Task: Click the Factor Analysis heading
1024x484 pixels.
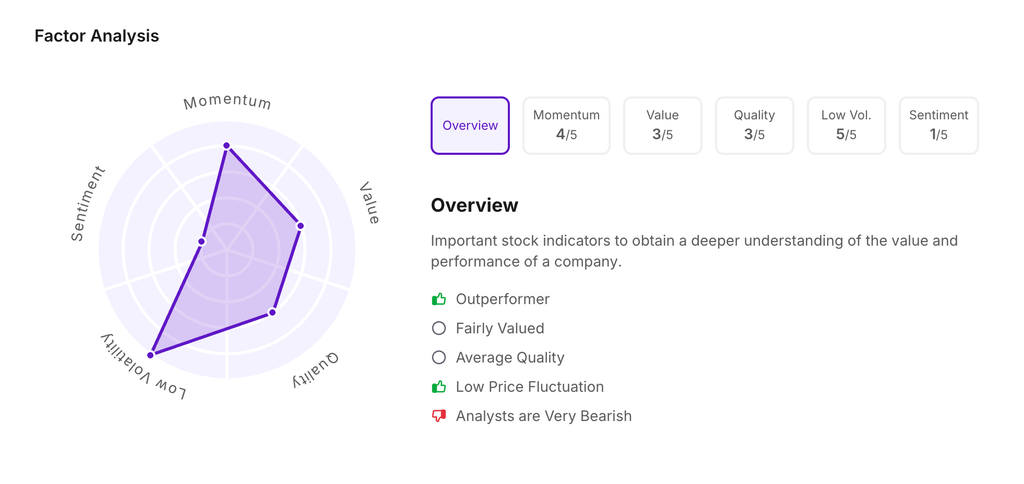Action: click(97, 36)
